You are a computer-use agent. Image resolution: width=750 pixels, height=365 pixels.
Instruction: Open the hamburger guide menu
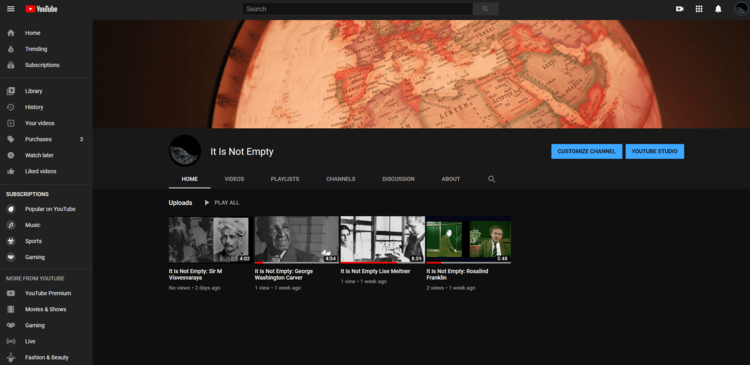(11, 9)
